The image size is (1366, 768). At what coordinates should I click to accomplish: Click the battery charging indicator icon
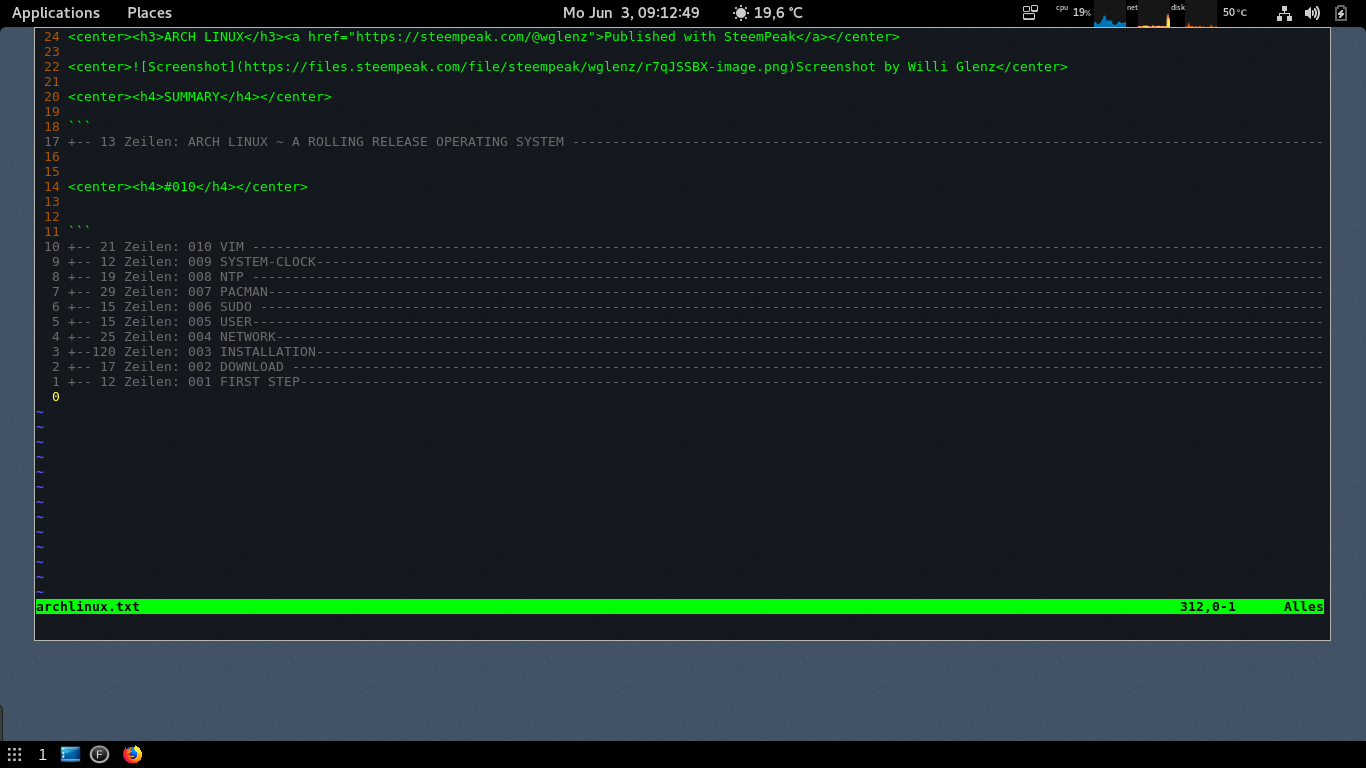tap(1341, 13)
